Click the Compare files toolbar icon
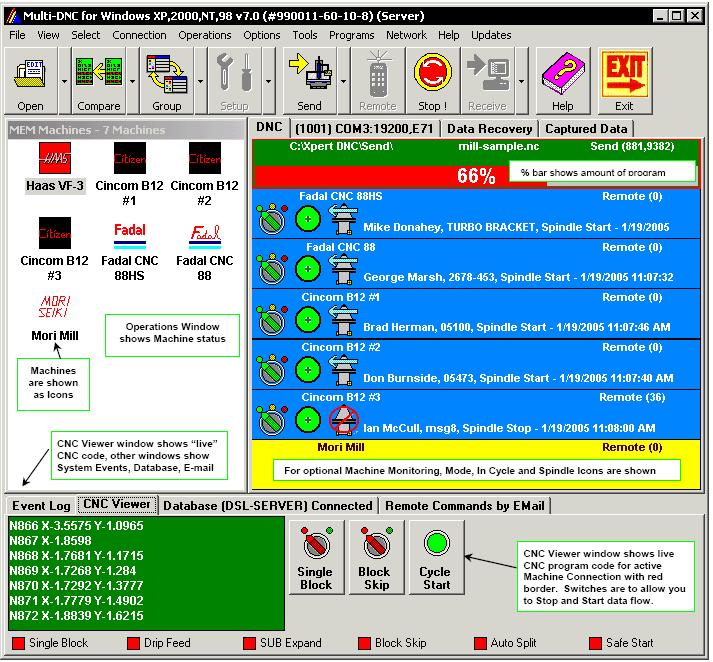The image size is (713, 662). 98,80
